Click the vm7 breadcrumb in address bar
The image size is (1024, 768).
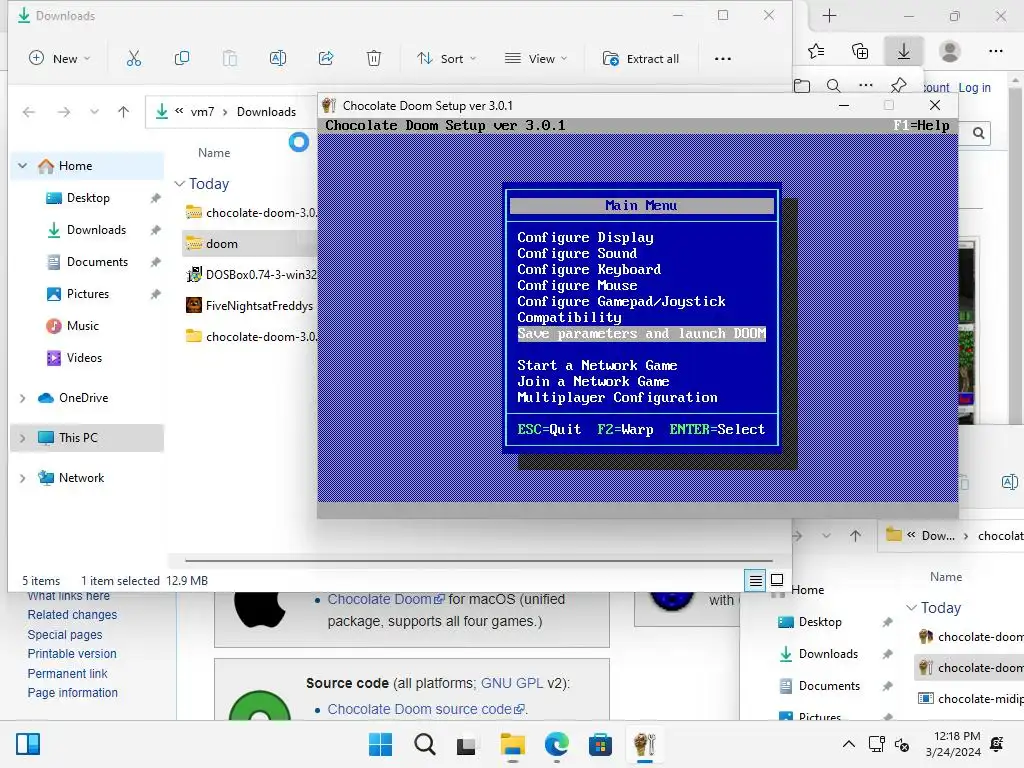click(202, 112)
